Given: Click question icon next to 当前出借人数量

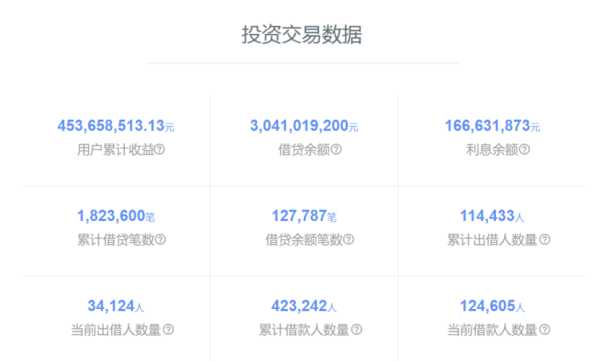Looking at the screenshot, I should 168,330.
